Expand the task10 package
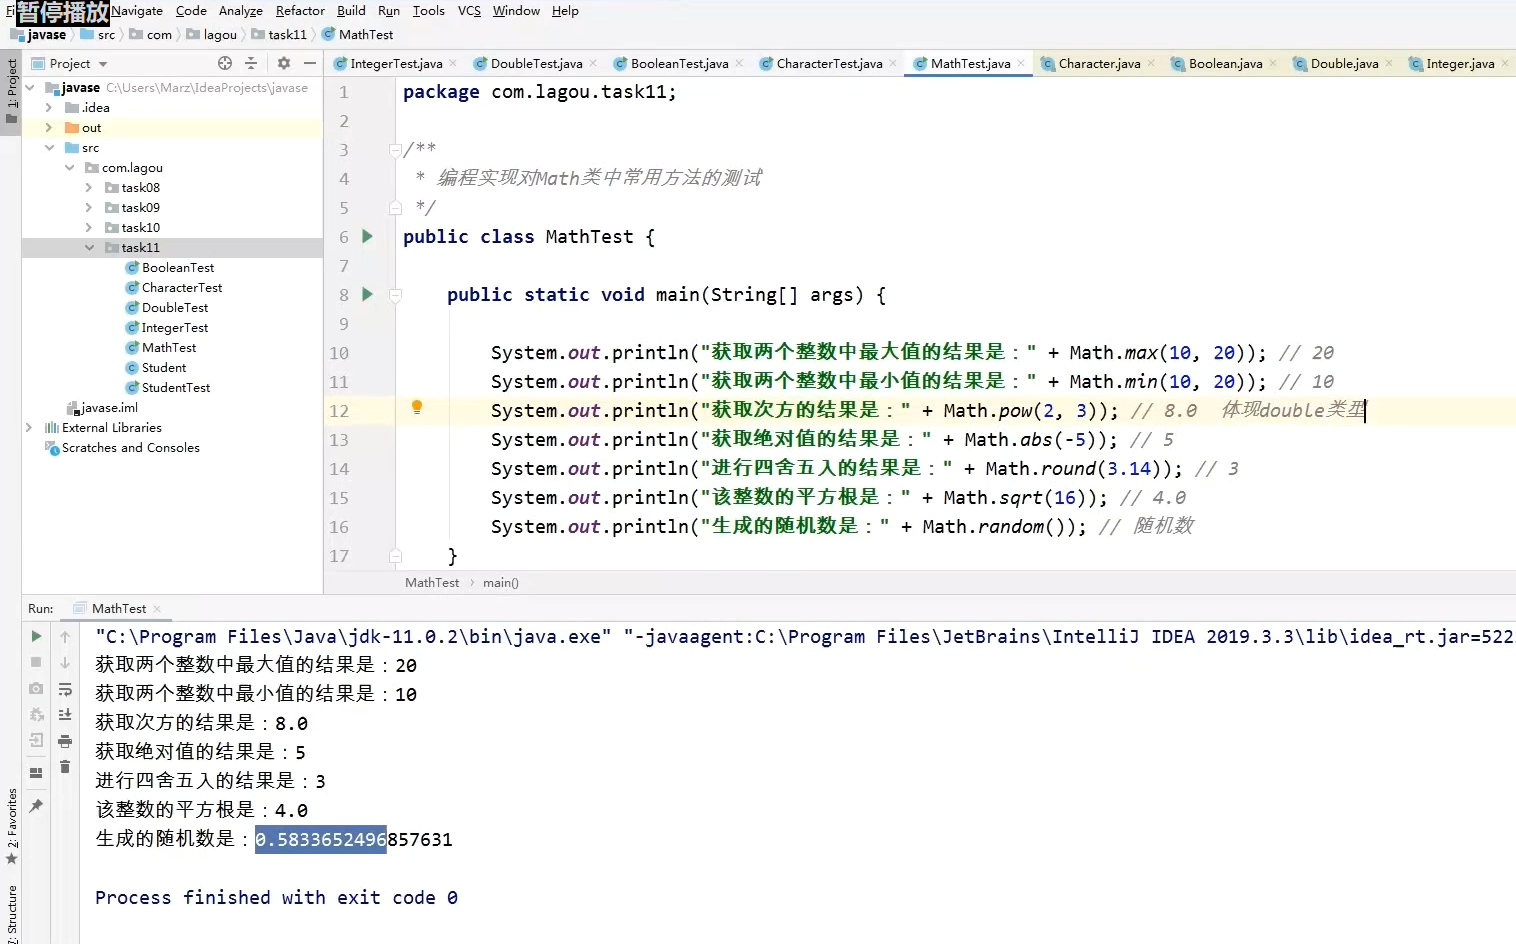1516x944 pixels. coord(89,227)
